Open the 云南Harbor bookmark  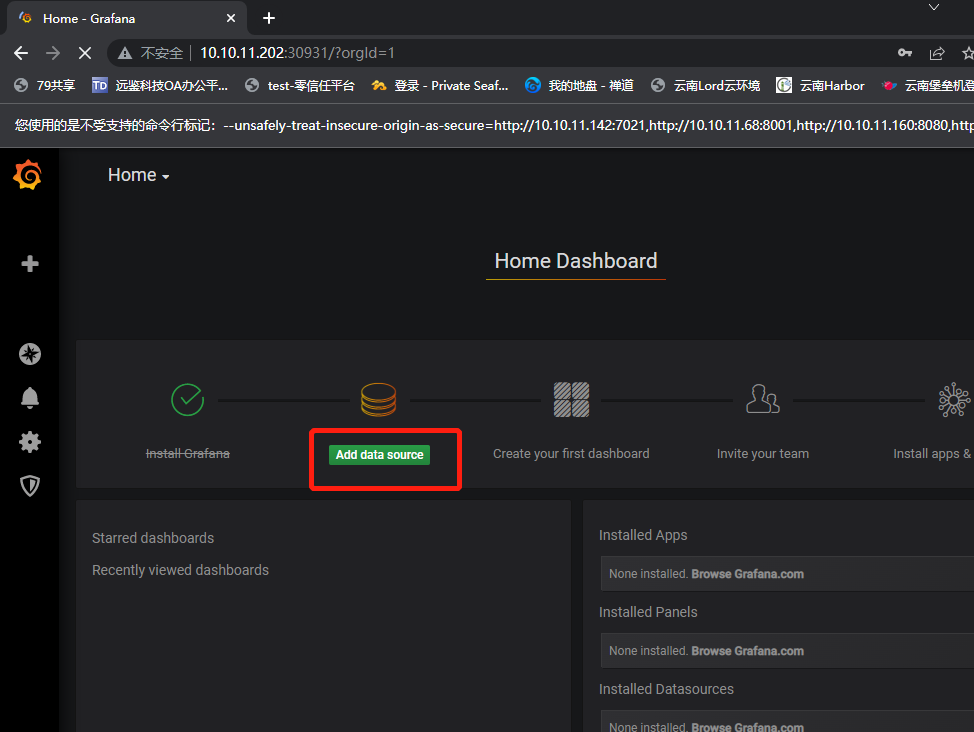click(820, 86)
